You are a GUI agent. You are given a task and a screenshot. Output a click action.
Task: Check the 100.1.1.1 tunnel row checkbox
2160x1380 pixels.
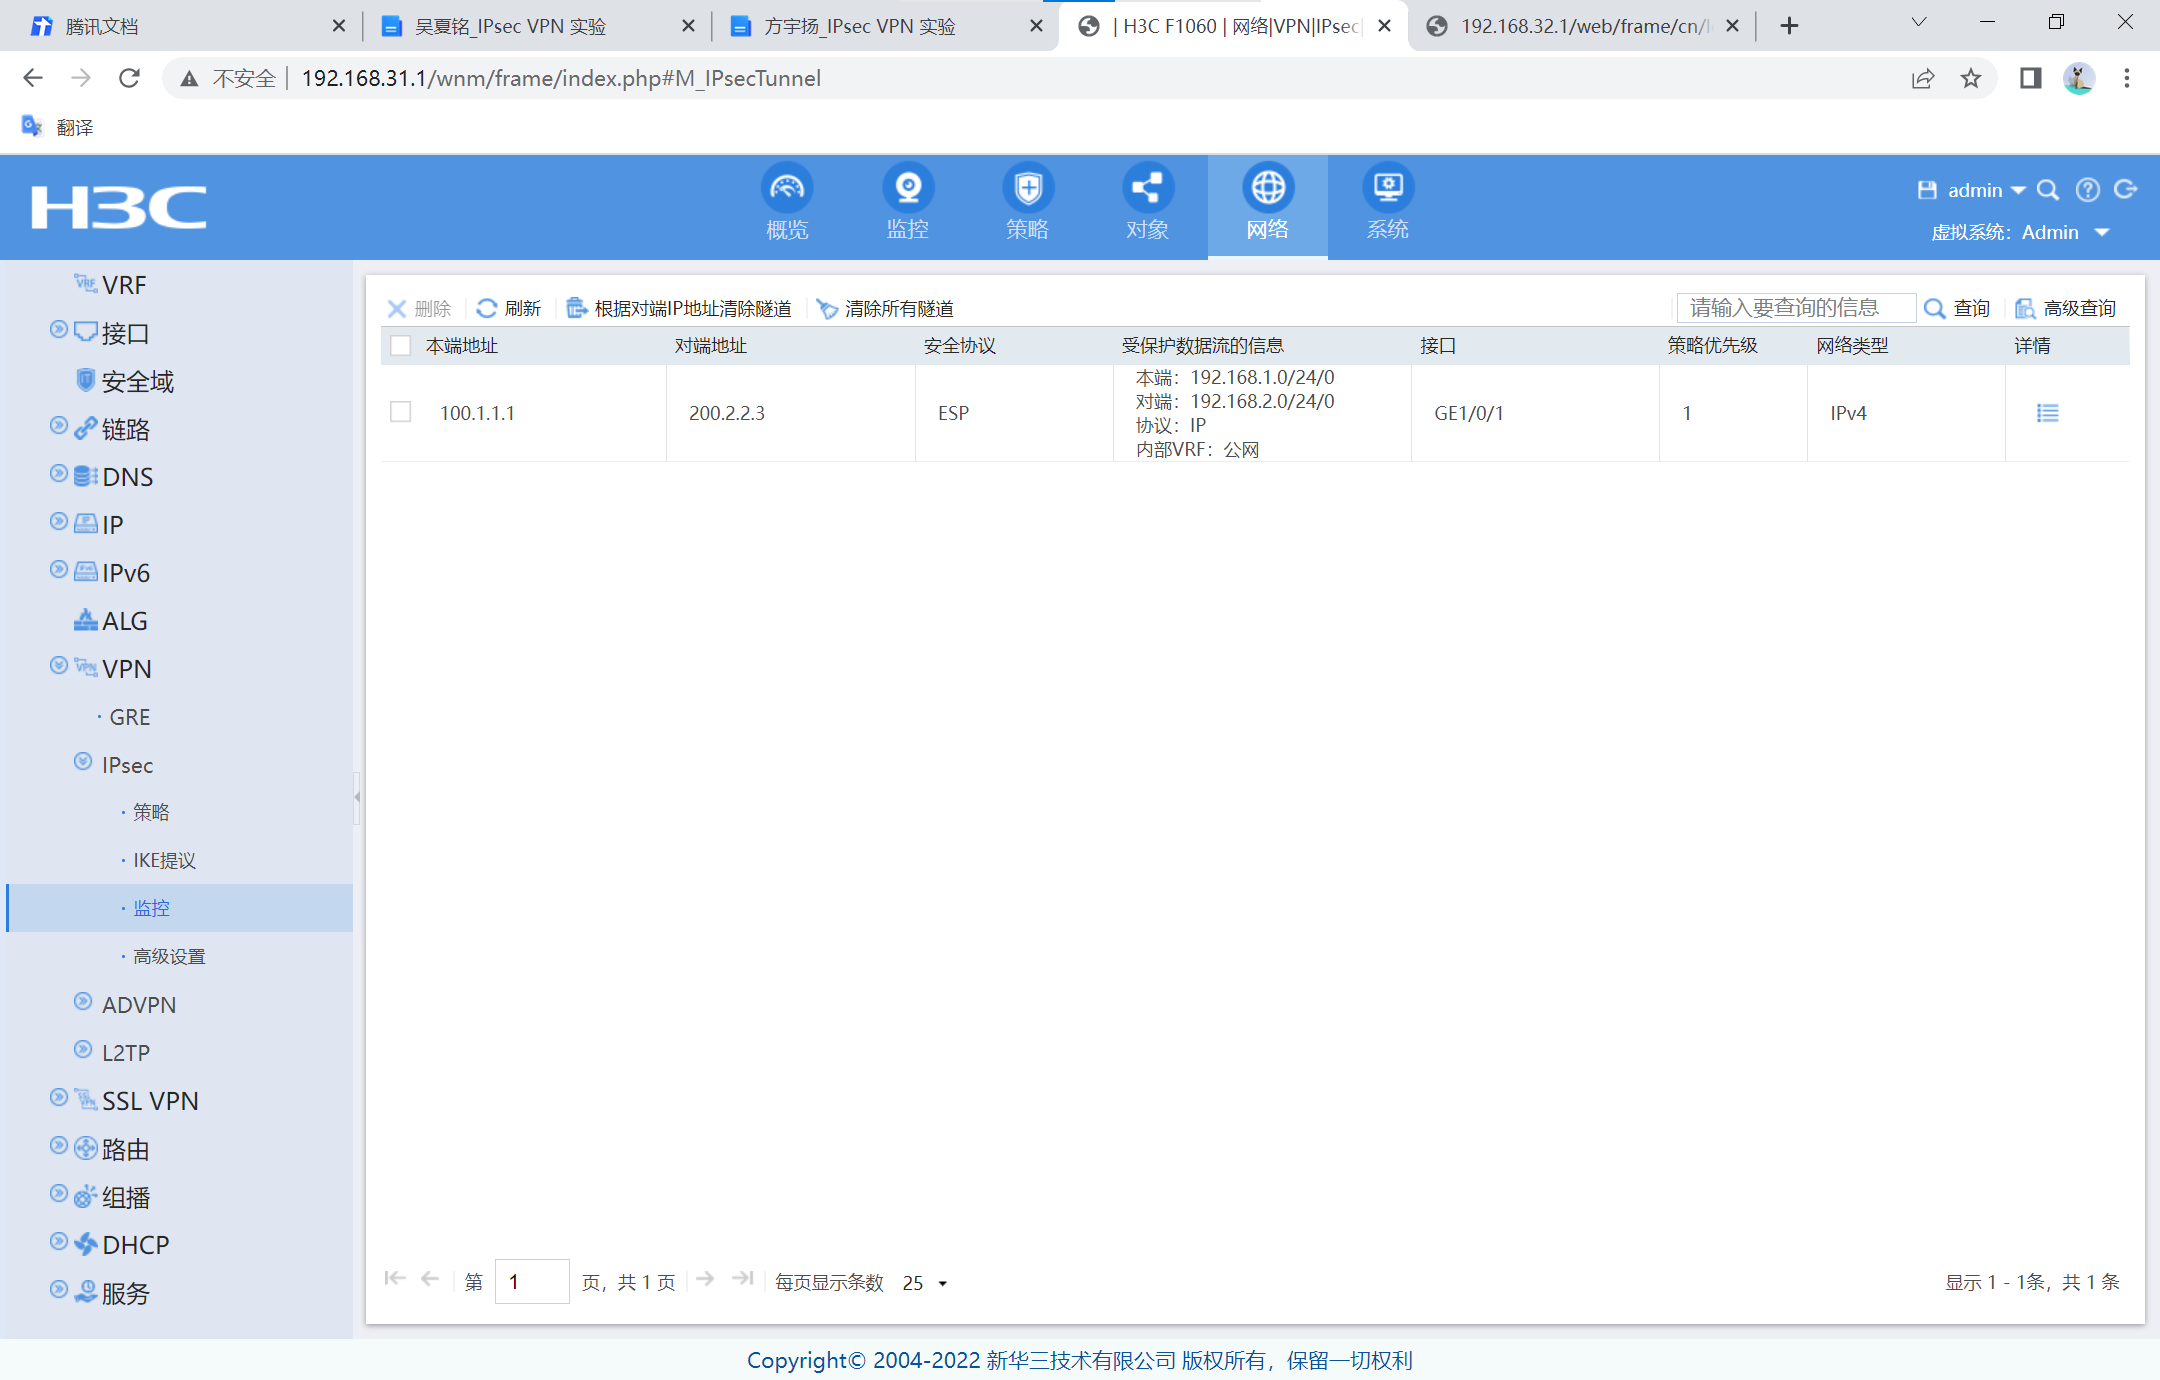coord(400,411)
